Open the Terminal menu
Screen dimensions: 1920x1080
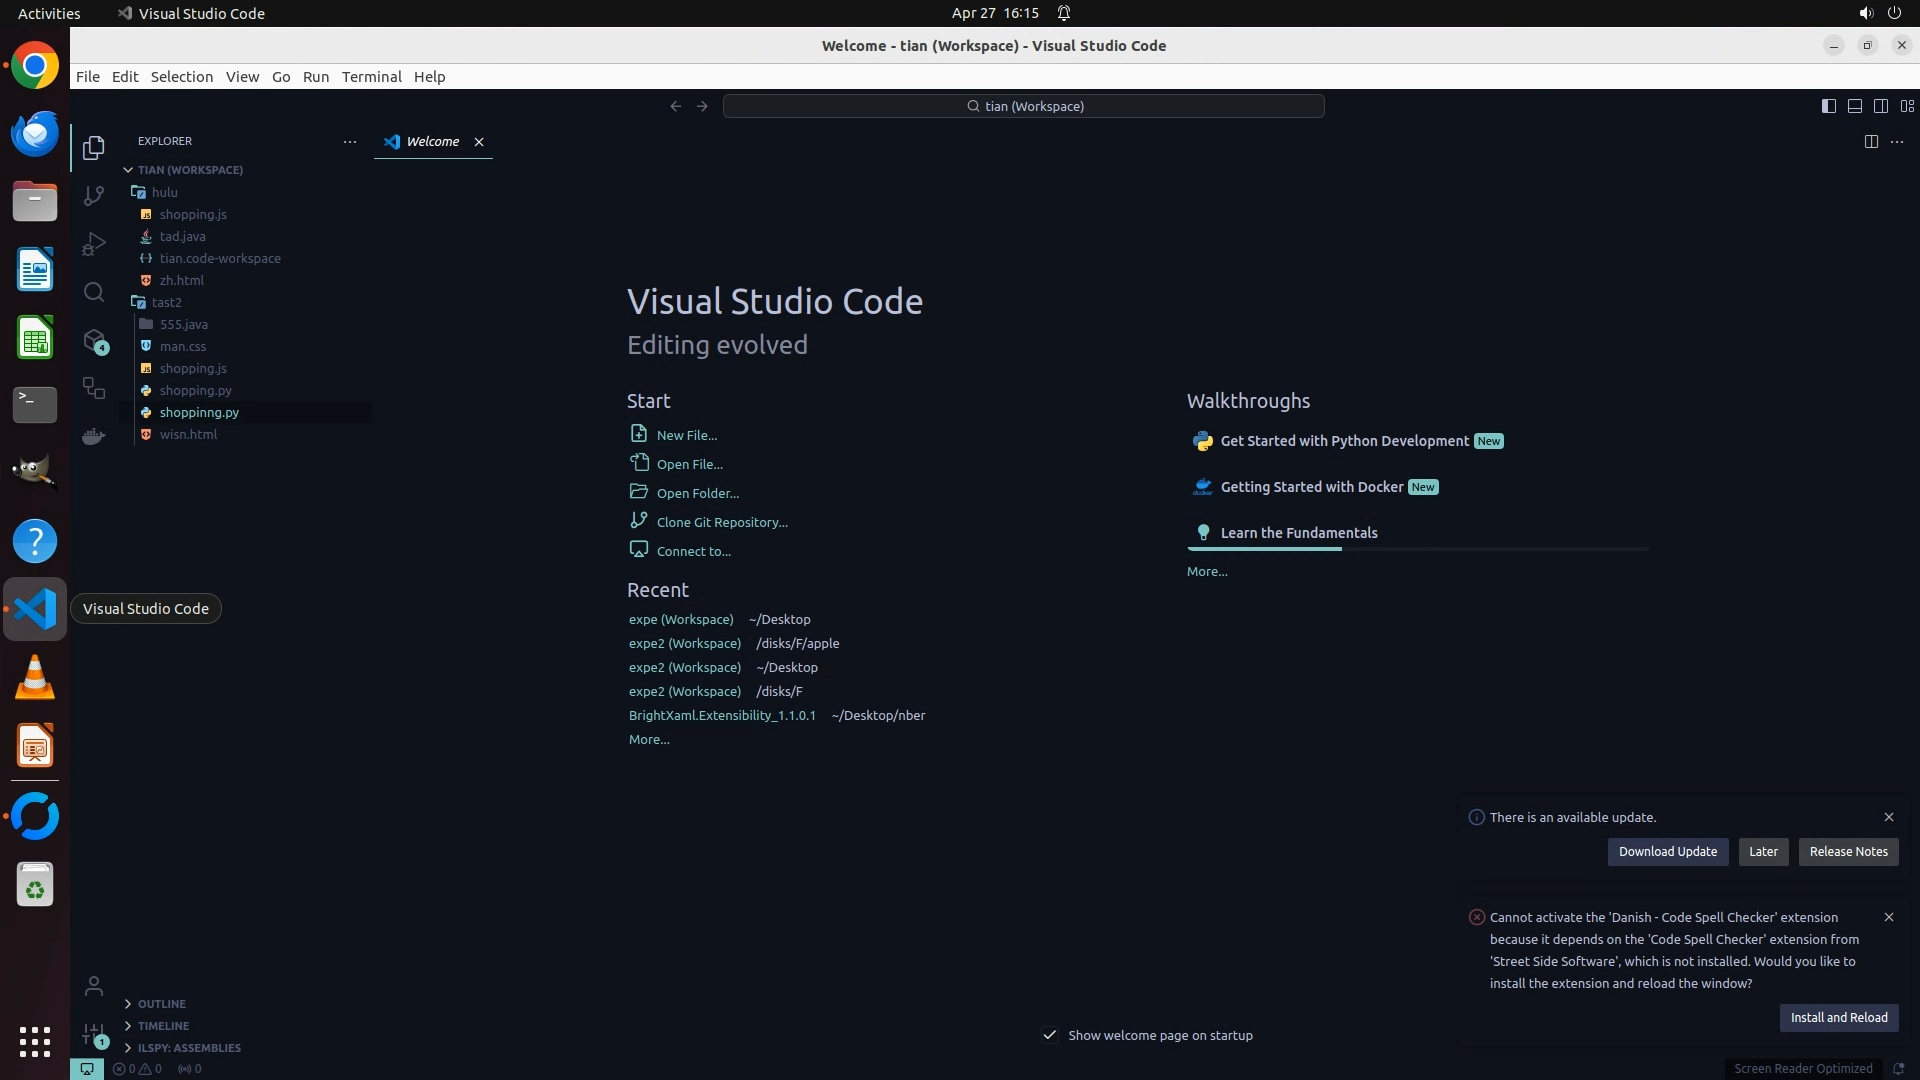(x=371, y=77)
